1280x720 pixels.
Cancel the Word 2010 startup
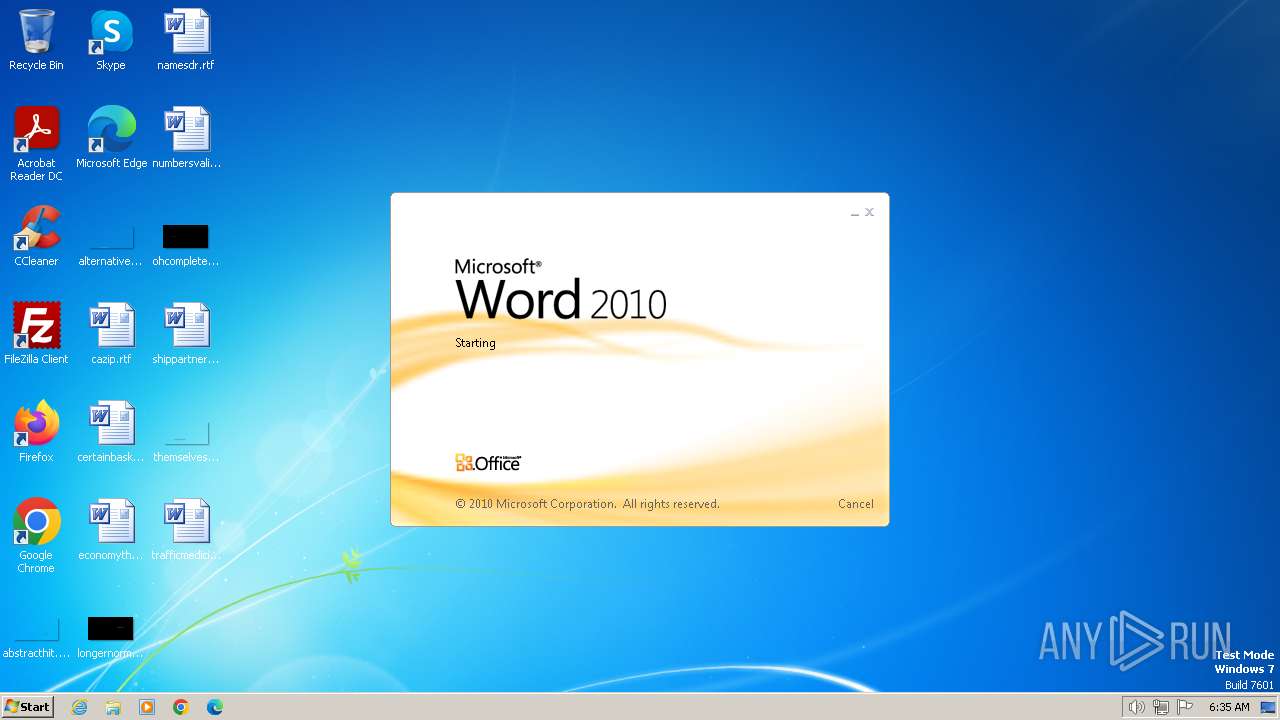click(x=856, y=504)
